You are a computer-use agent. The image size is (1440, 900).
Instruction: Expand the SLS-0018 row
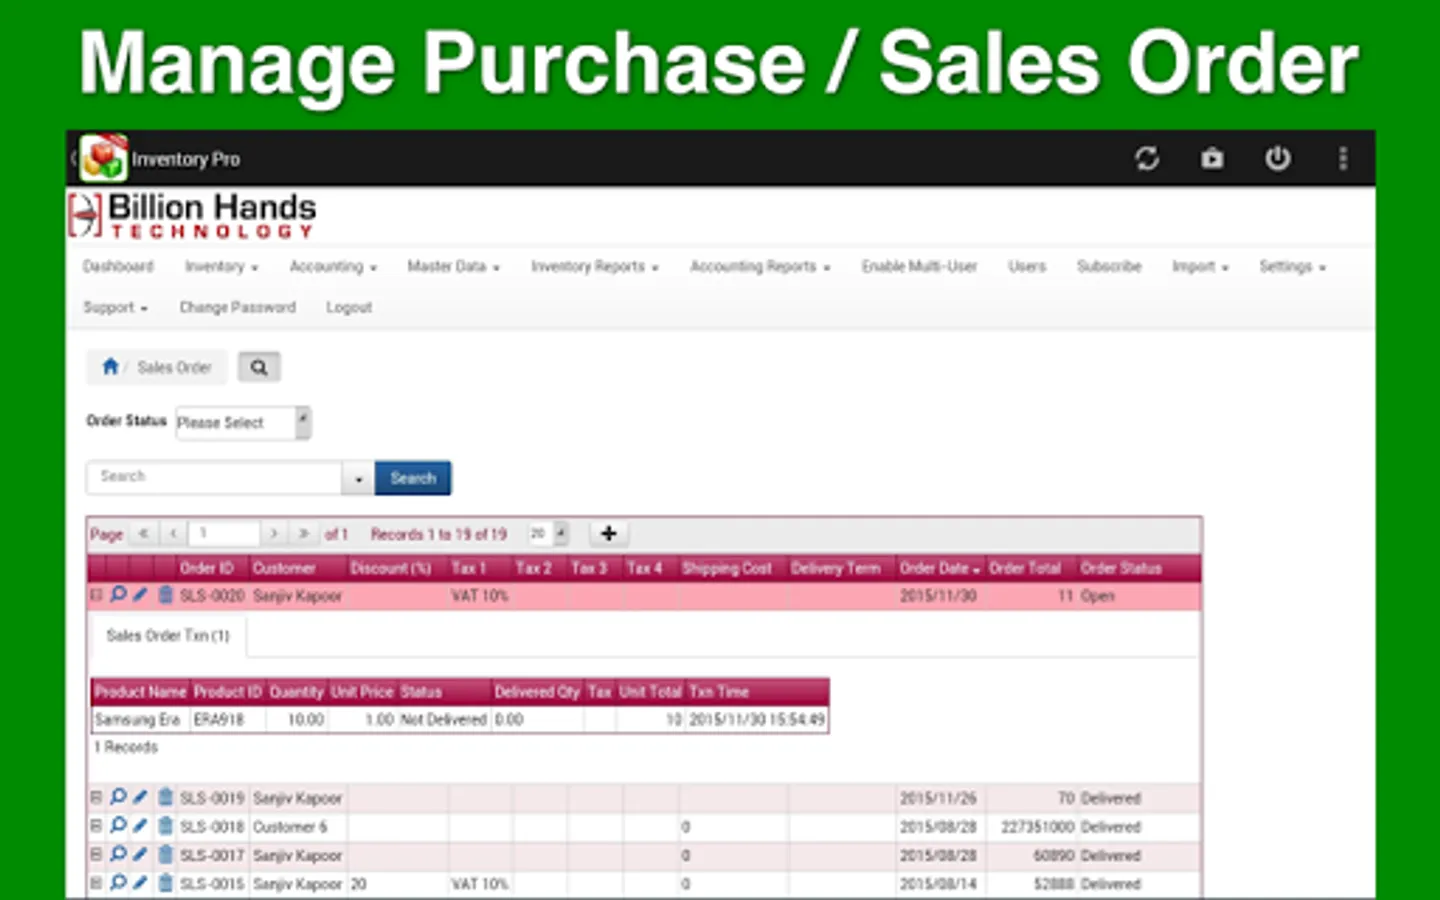pos(96,826)
